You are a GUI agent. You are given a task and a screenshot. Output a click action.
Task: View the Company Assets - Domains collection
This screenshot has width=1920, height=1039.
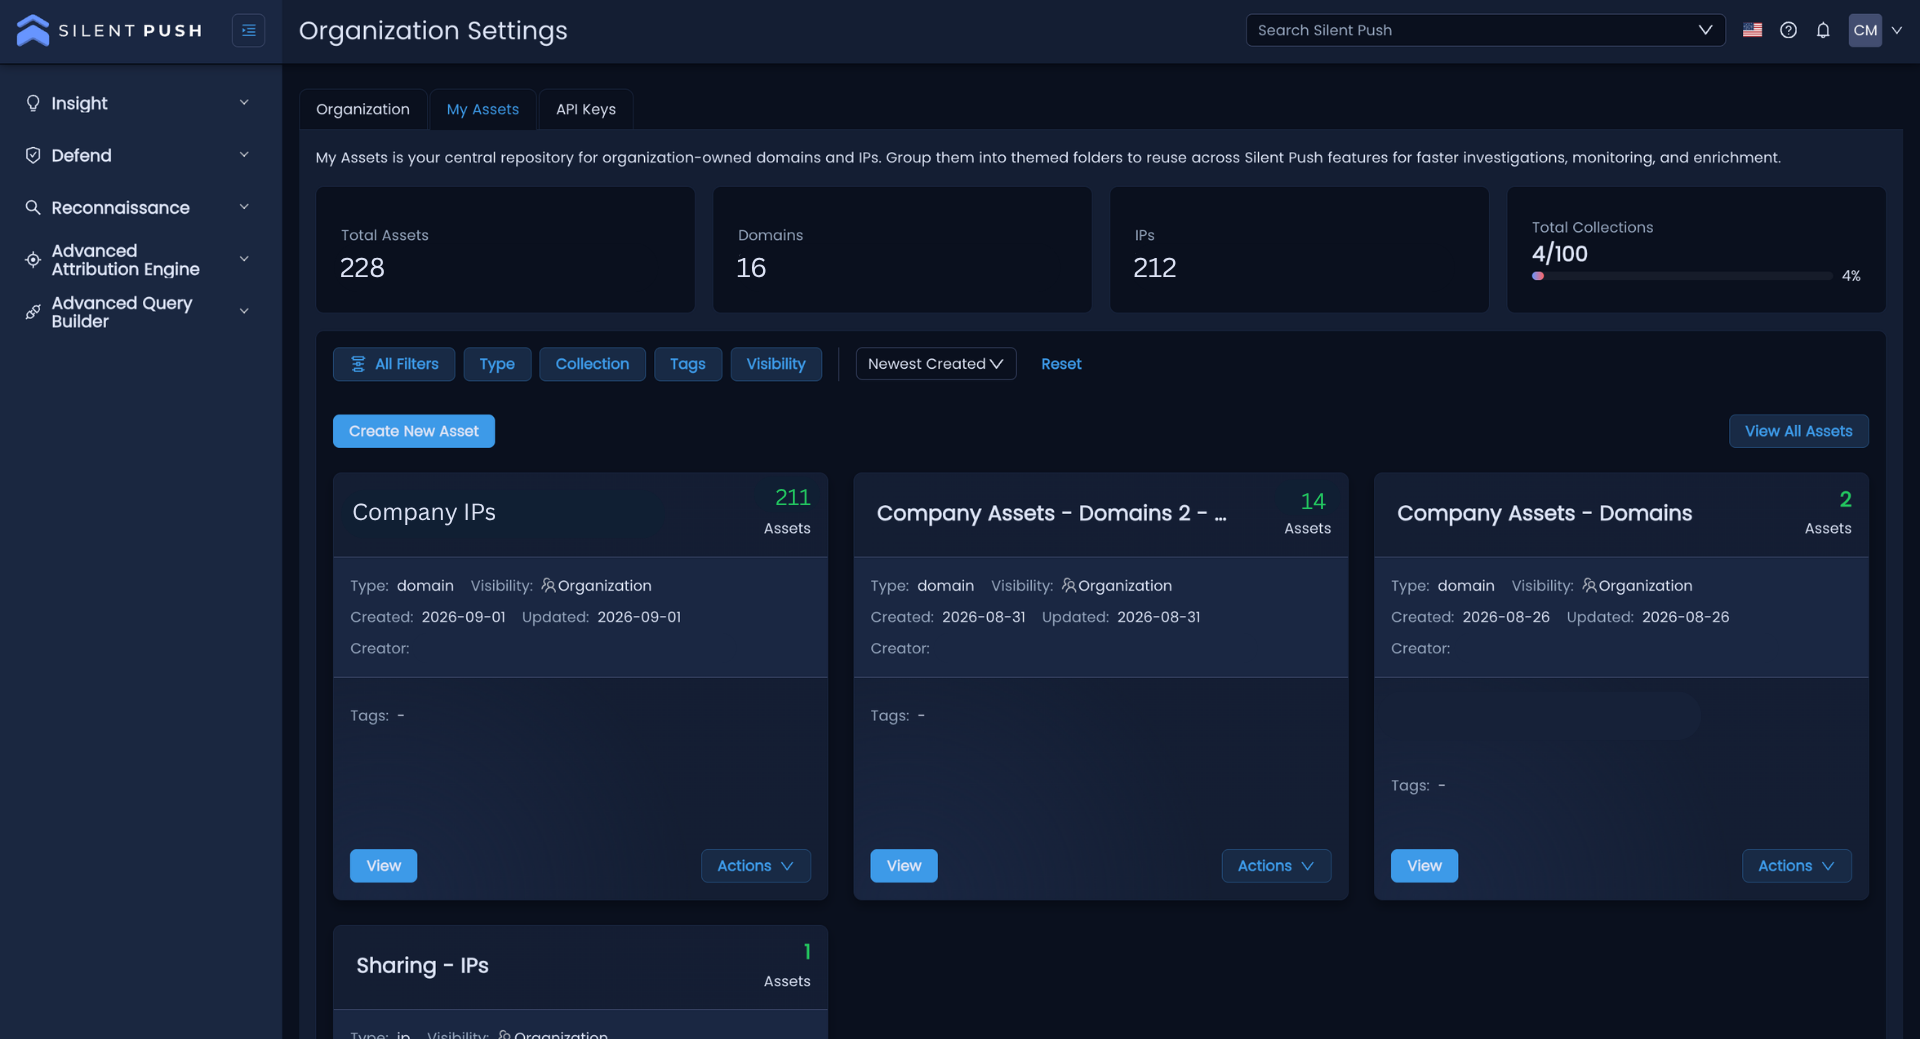pos(1424,866)
